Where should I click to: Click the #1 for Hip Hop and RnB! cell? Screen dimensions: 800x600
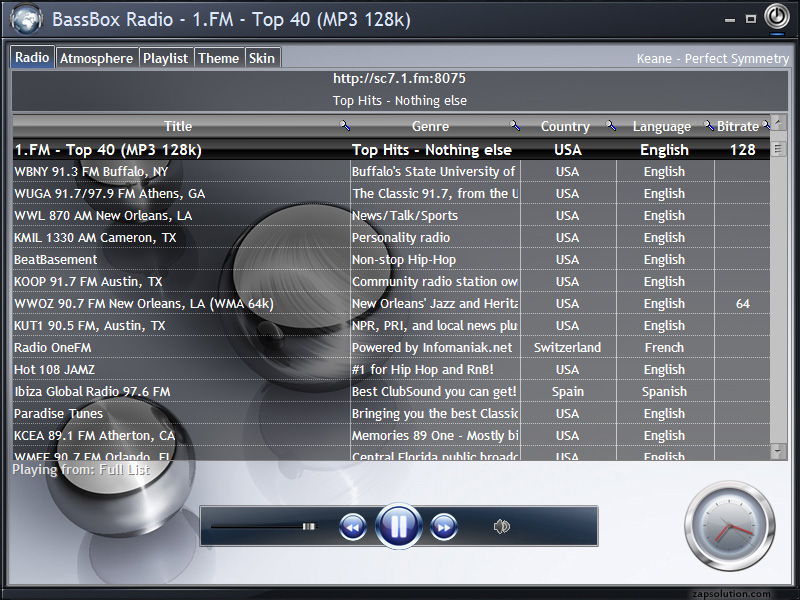tap(435, 369)
